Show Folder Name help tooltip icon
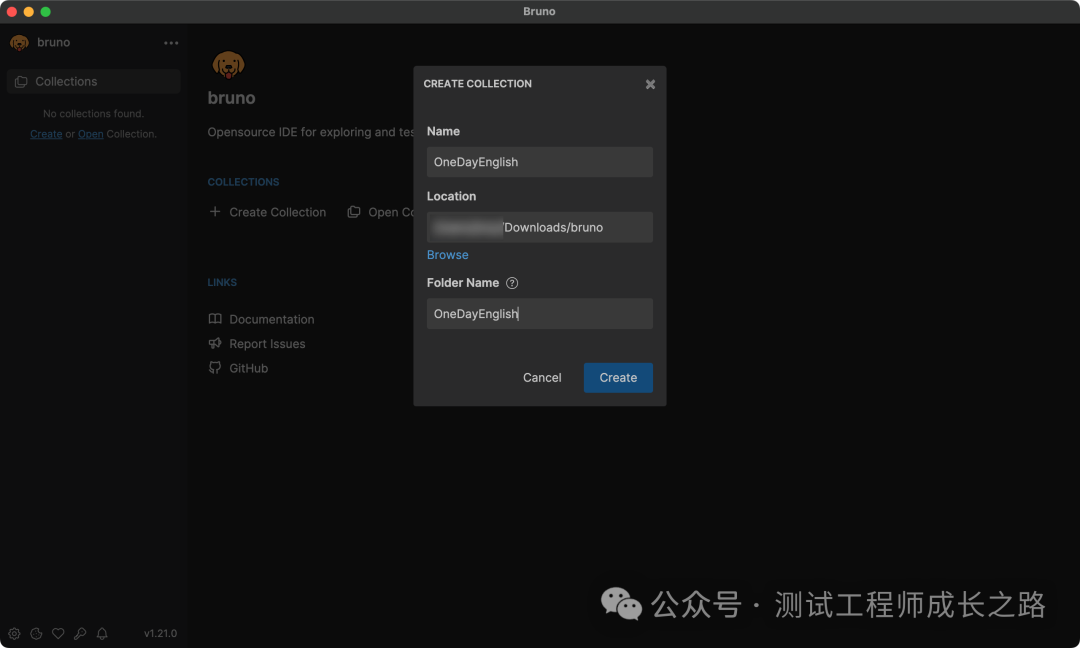1080x648 pixels. point(512,283)
